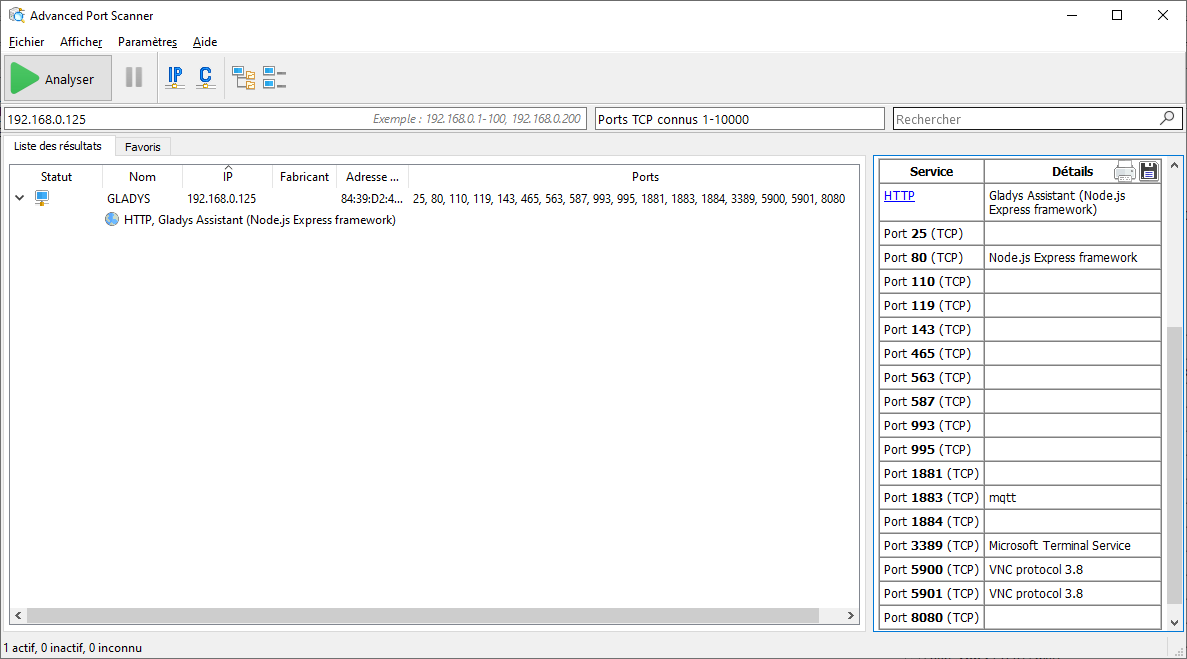Click the printer icon in details panel
This screenshot has width=1187, height=659.
(x=1125, y=171)
